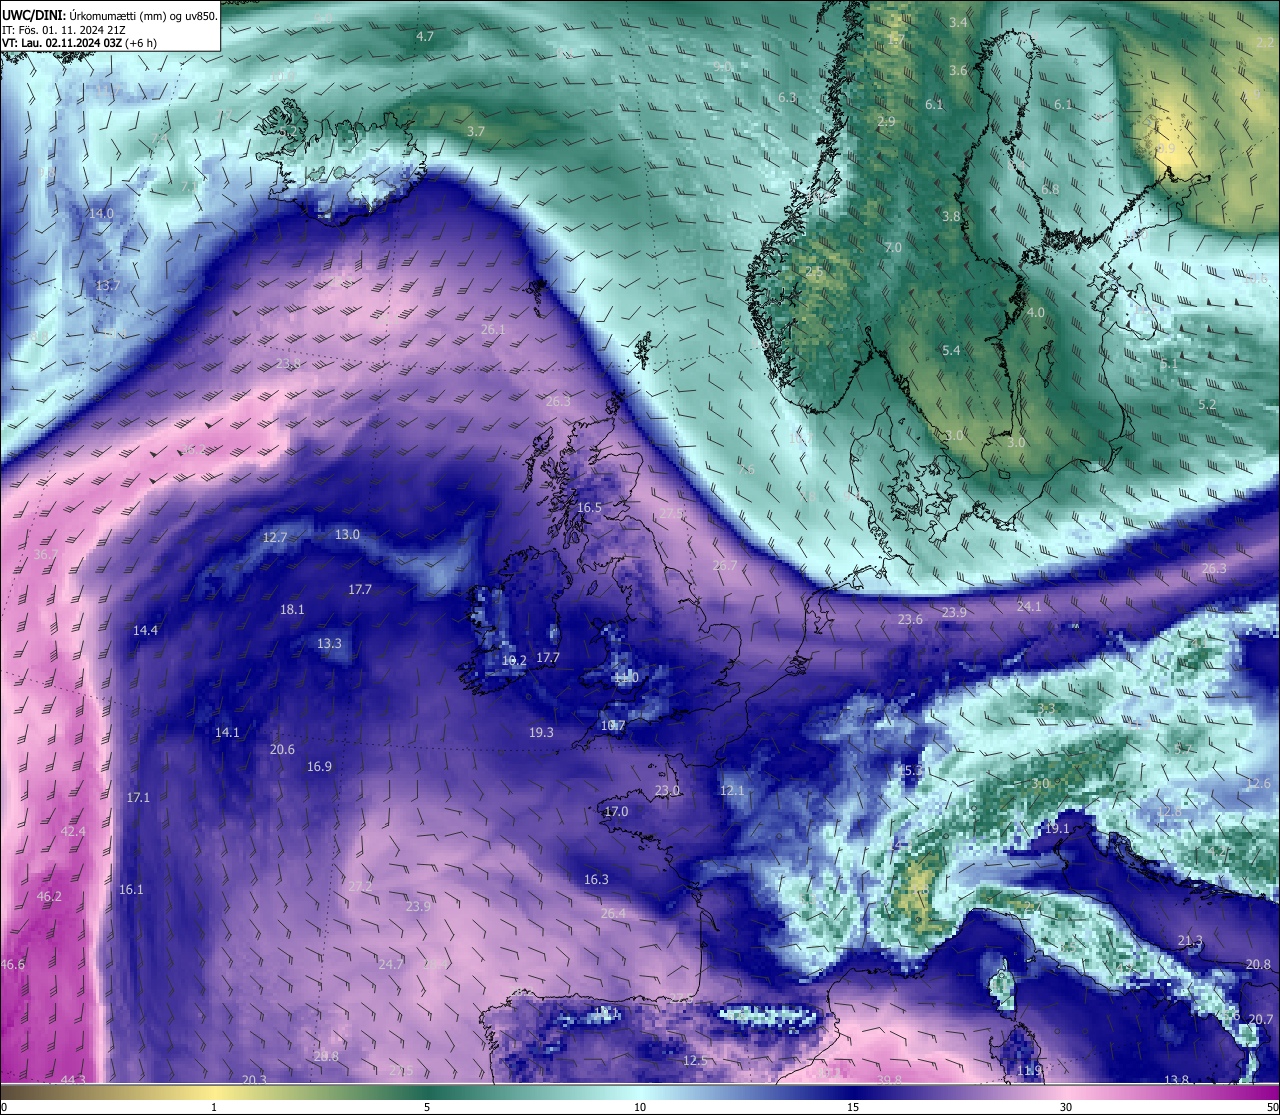Select the 19.1 value near northern Italy

pyautogui.click(x=1057, y=829)
